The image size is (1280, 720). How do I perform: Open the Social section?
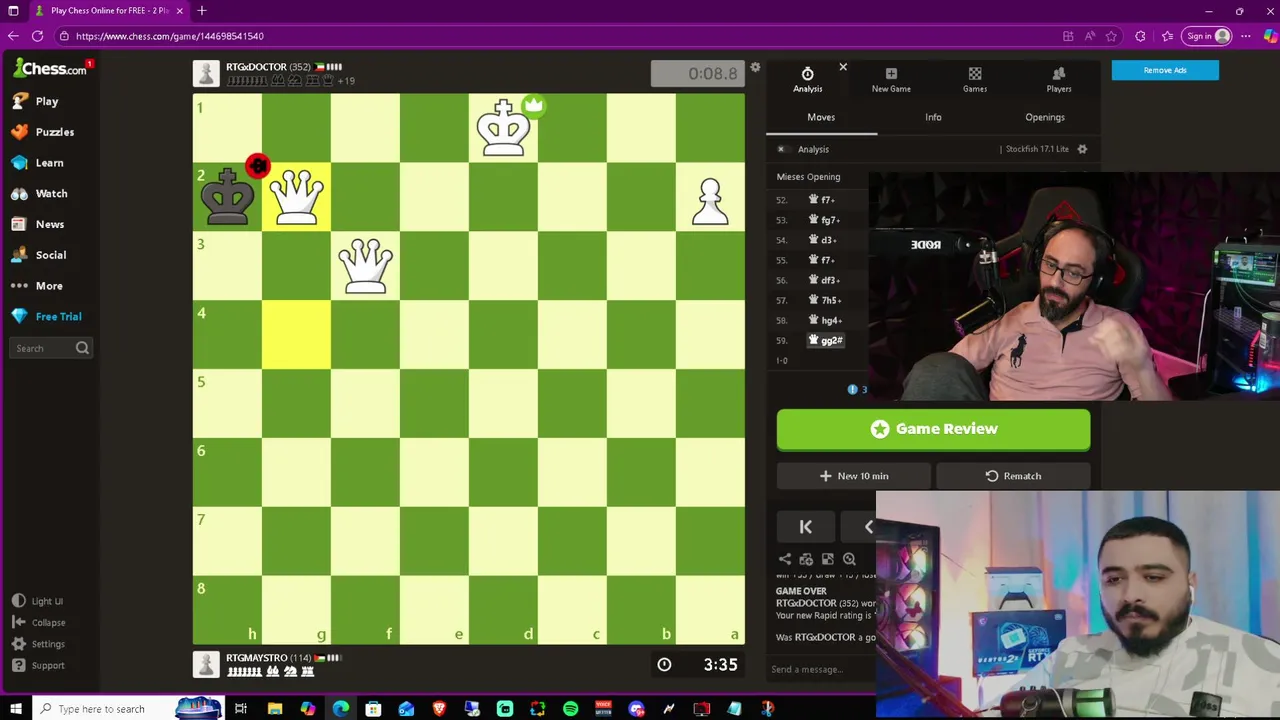click(x=39, y=255)
